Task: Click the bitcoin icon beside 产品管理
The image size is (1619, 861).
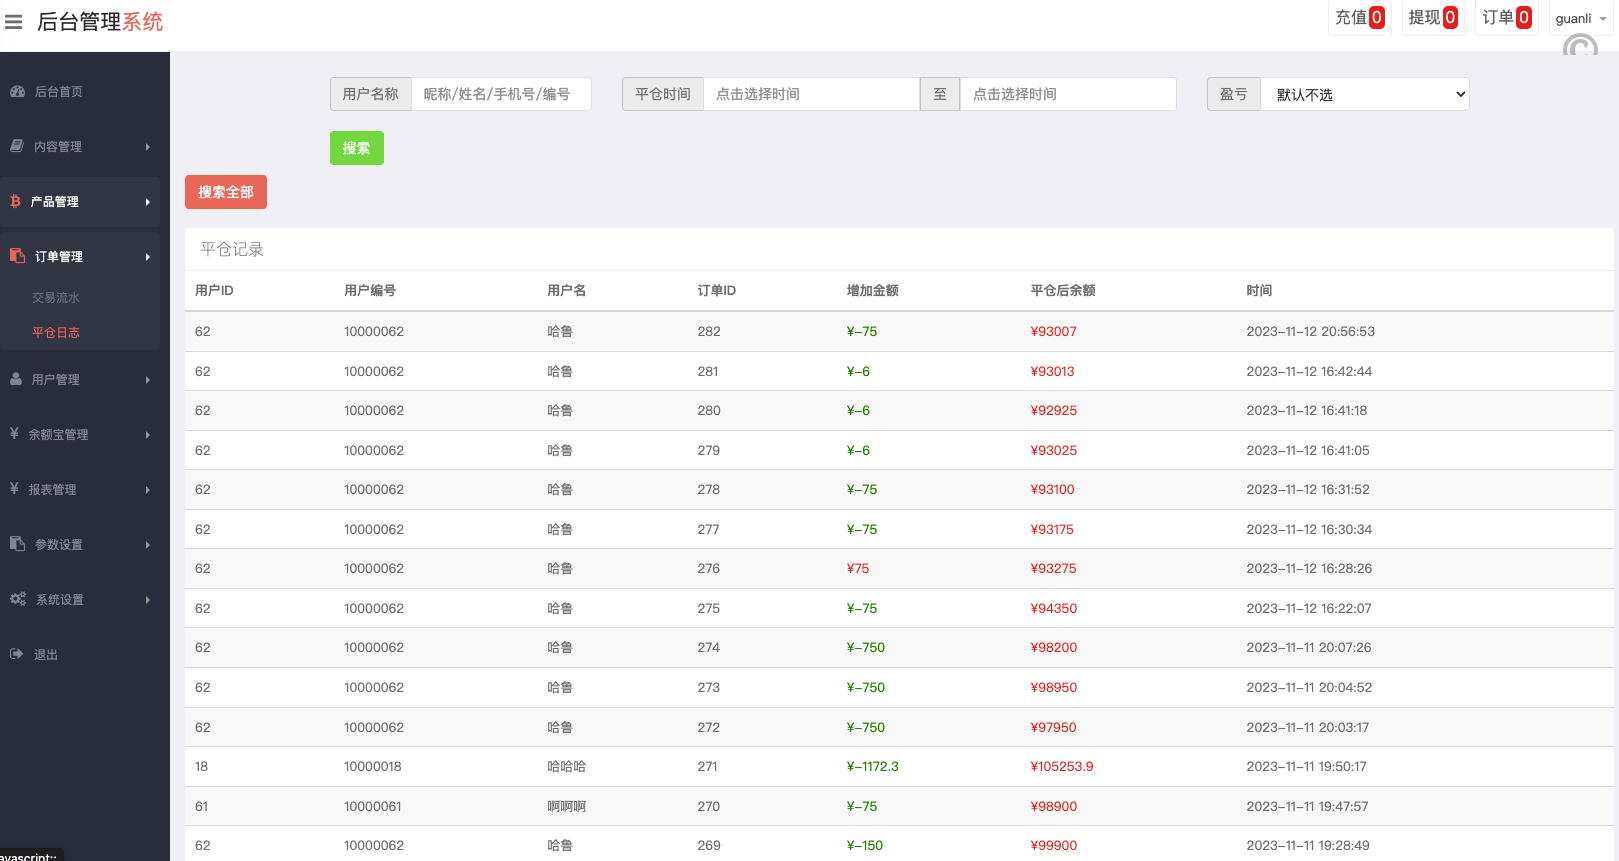Action: (15, 201)
